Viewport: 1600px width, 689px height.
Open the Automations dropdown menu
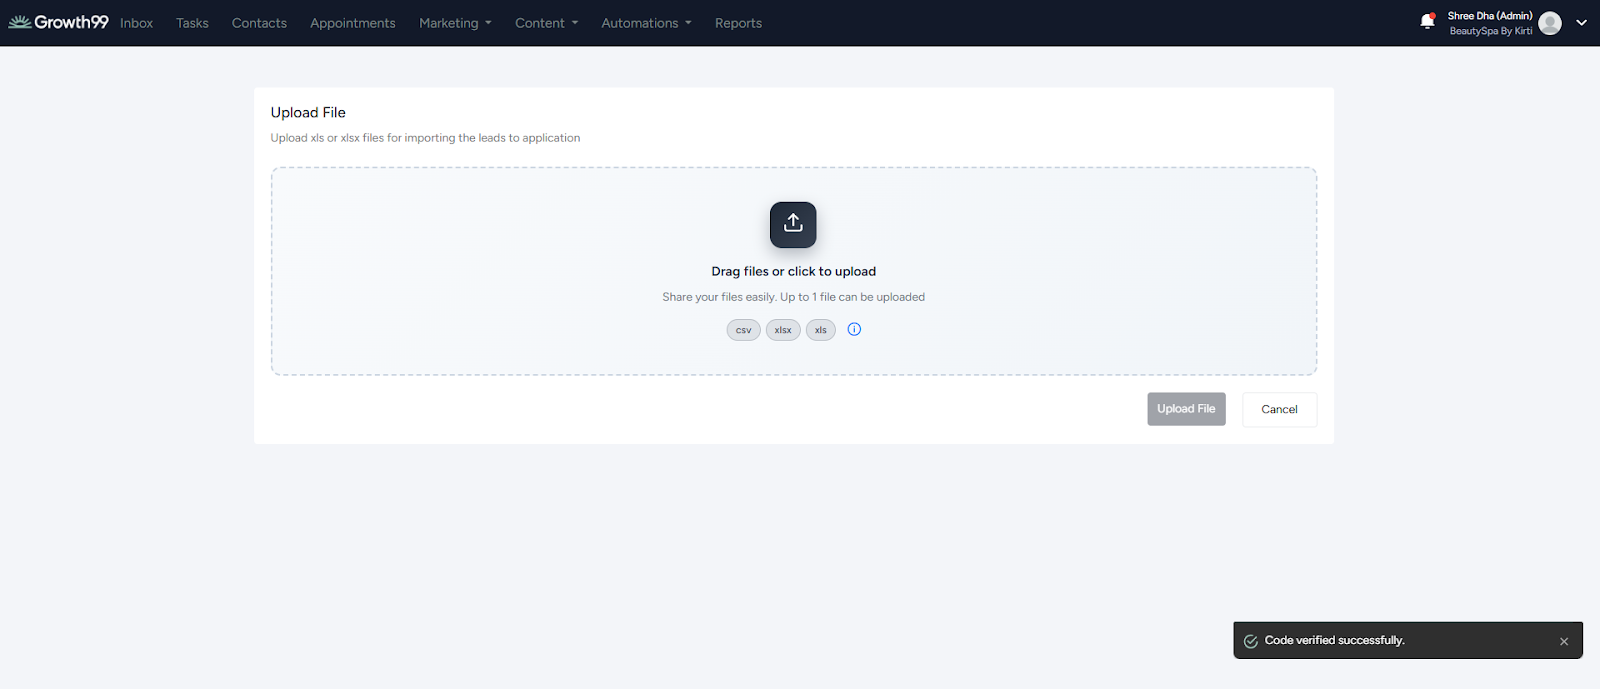(646, 23)
